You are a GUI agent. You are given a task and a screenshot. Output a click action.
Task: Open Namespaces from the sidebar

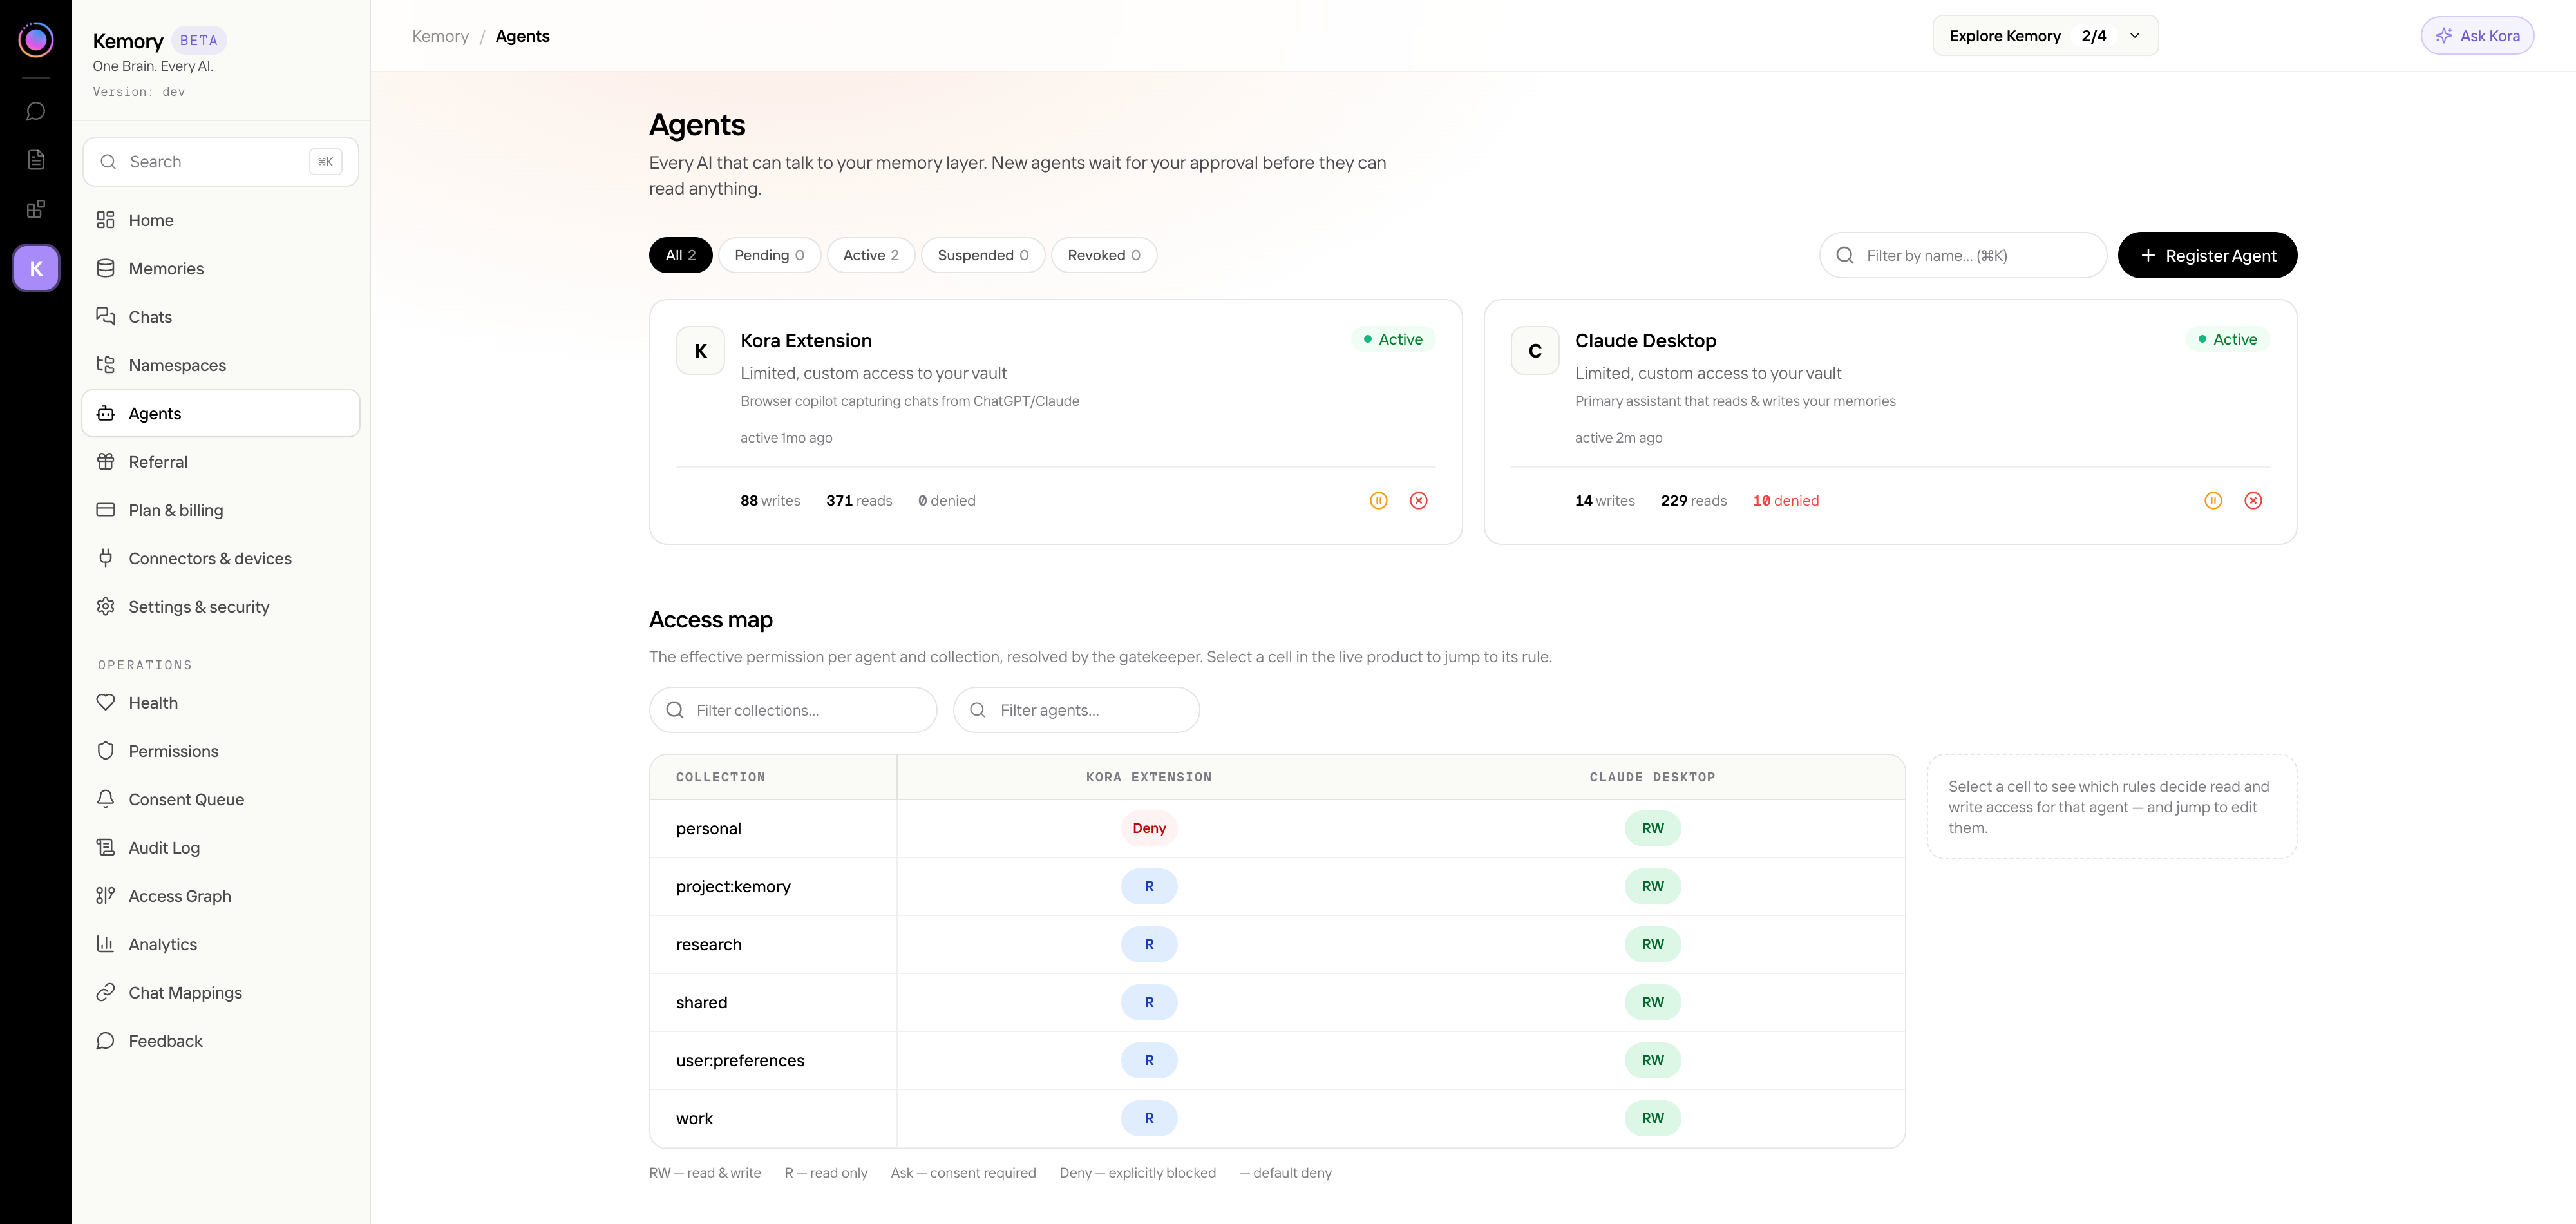tap(221, 365)
